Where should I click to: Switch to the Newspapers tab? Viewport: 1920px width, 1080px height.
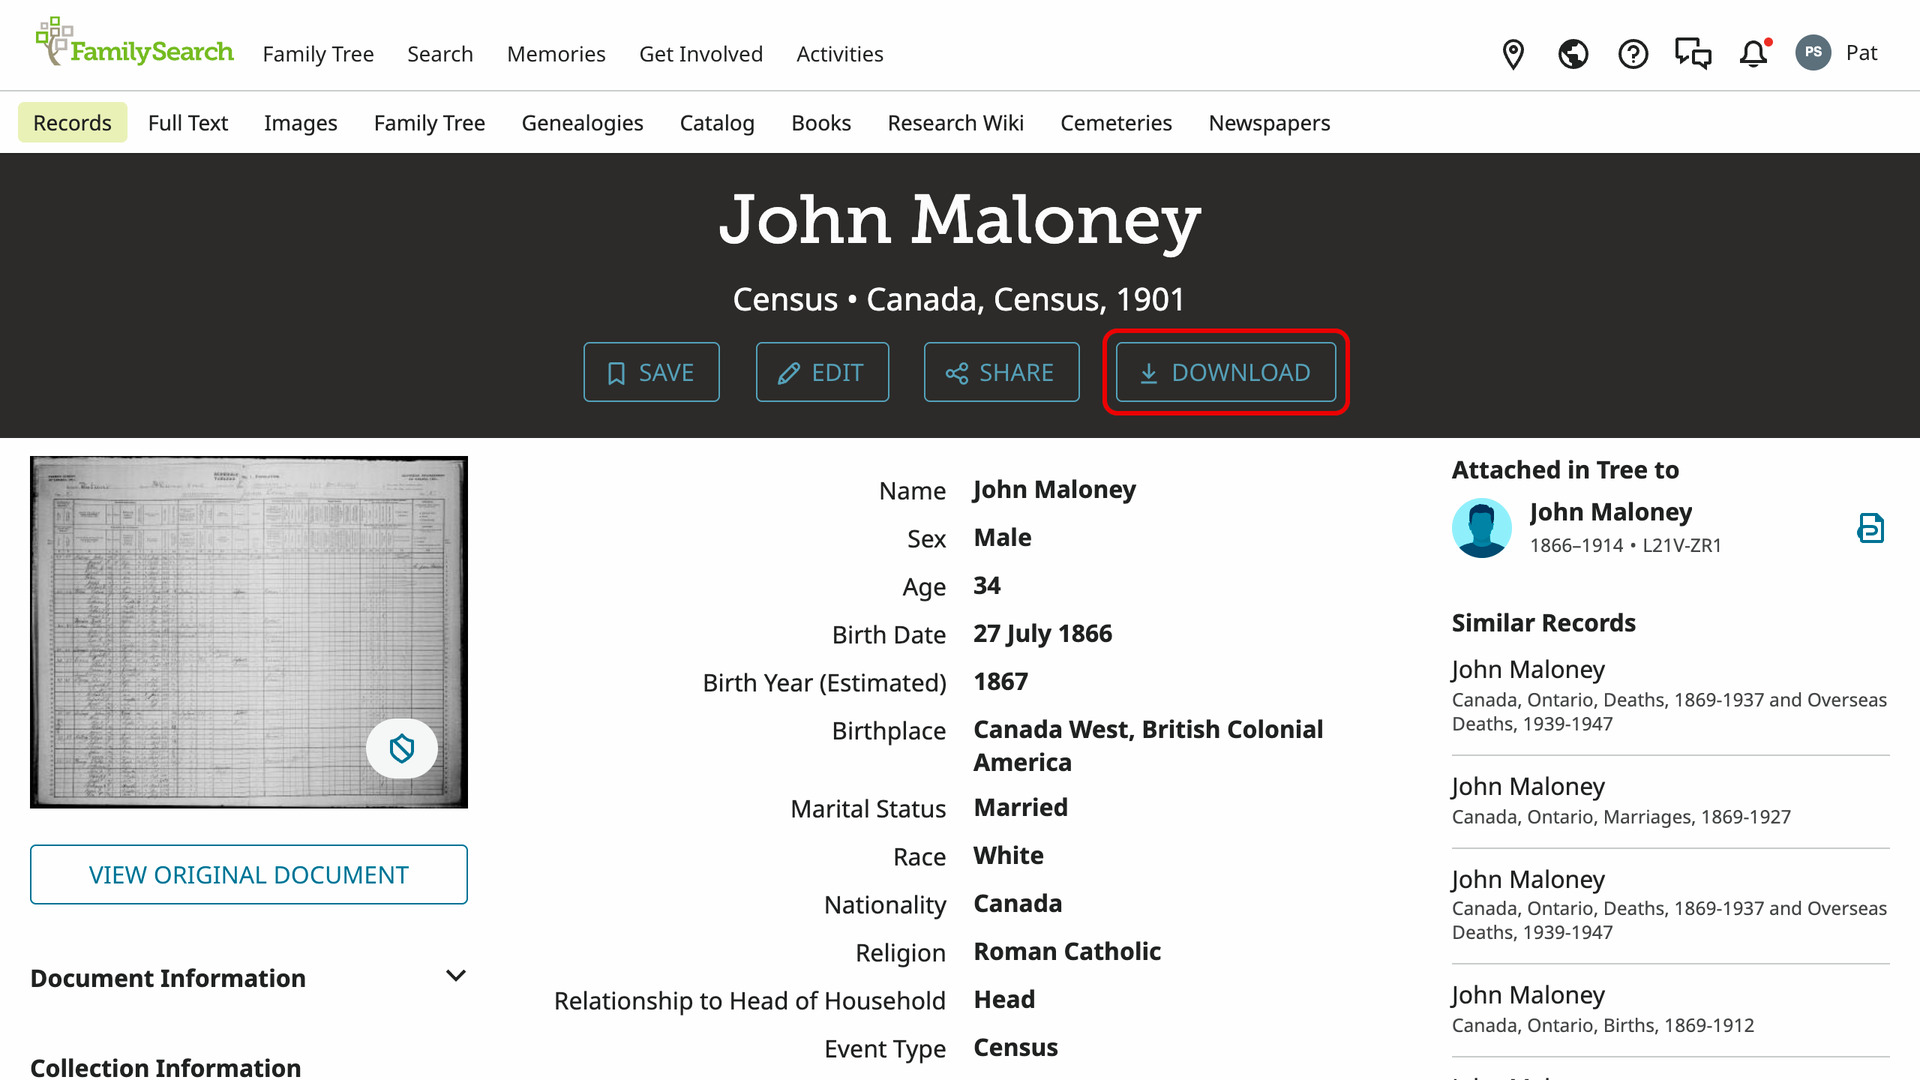1270,123
